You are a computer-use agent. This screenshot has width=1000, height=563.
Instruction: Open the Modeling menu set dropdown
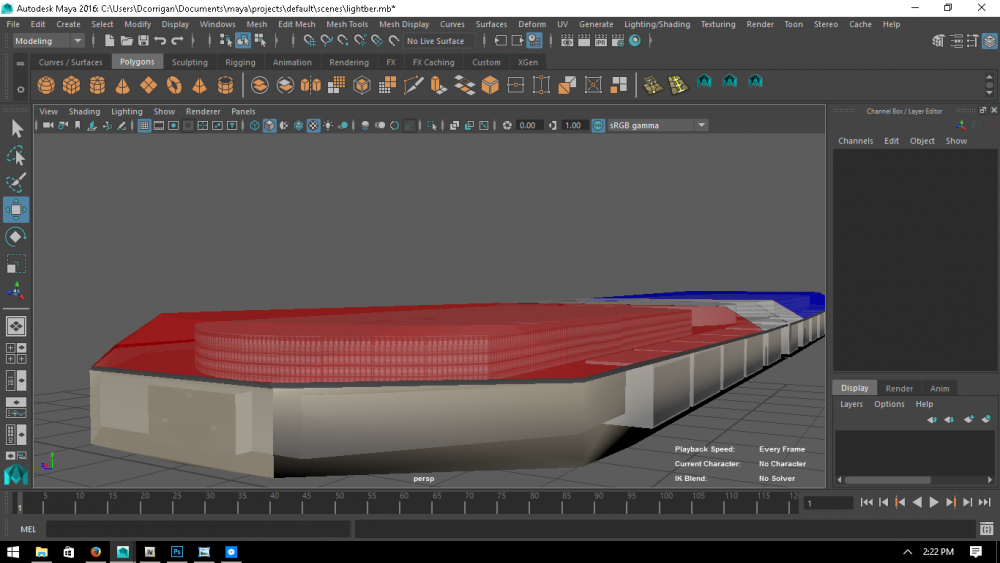49,41
